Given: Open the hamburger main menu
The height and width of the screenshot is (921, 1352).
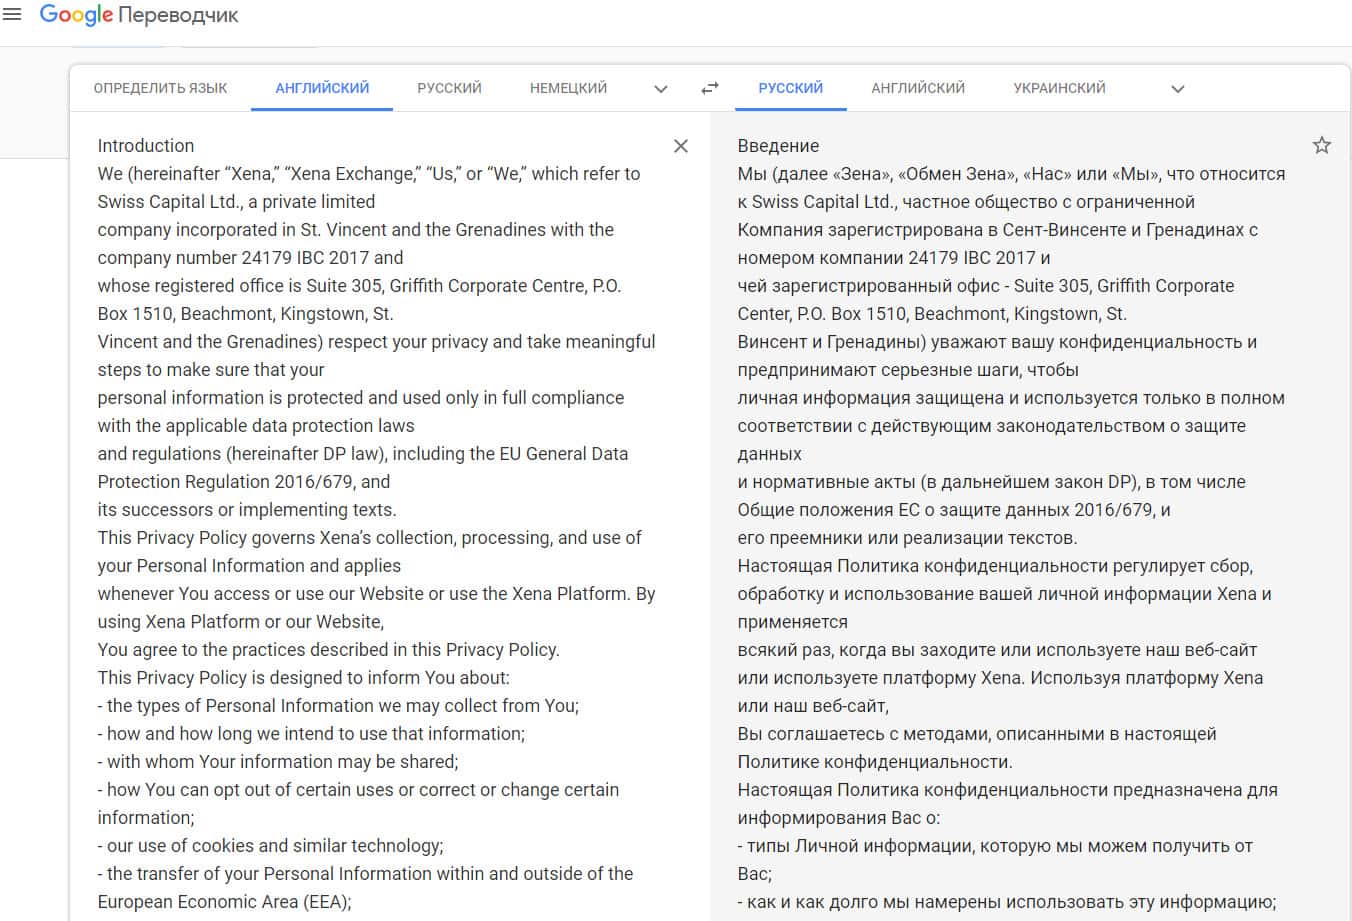Looking at the screenshot, I should point(12,15).
